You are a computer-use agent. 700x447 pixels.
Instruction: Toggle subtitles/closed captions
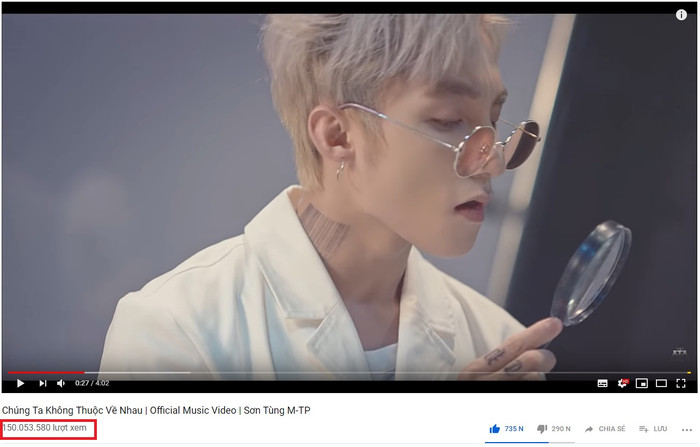602,383
